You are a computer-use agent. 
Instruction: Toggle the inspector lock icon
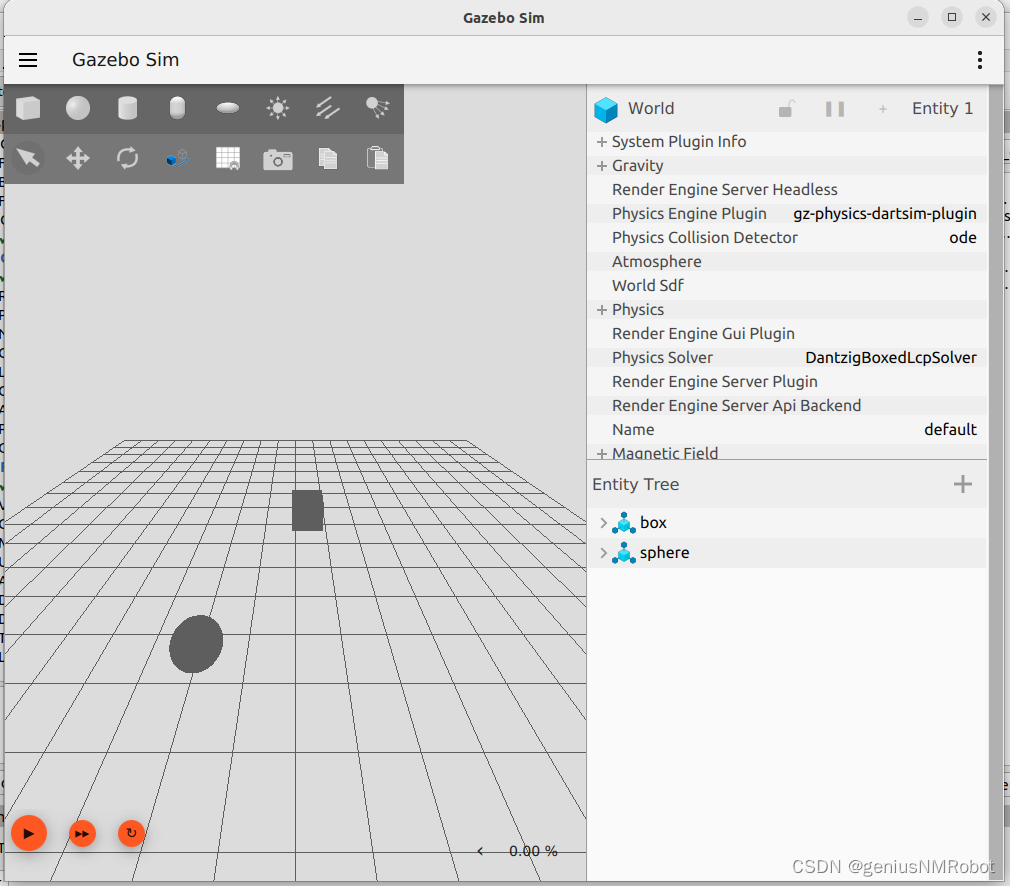[786, 109]
